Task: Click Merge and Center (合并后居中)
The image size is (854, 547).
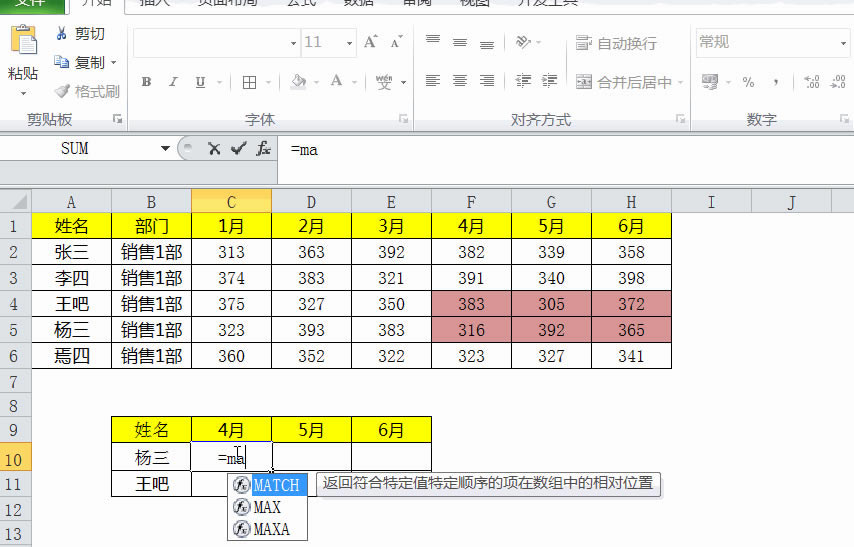Action: click(x=624, y=82)
